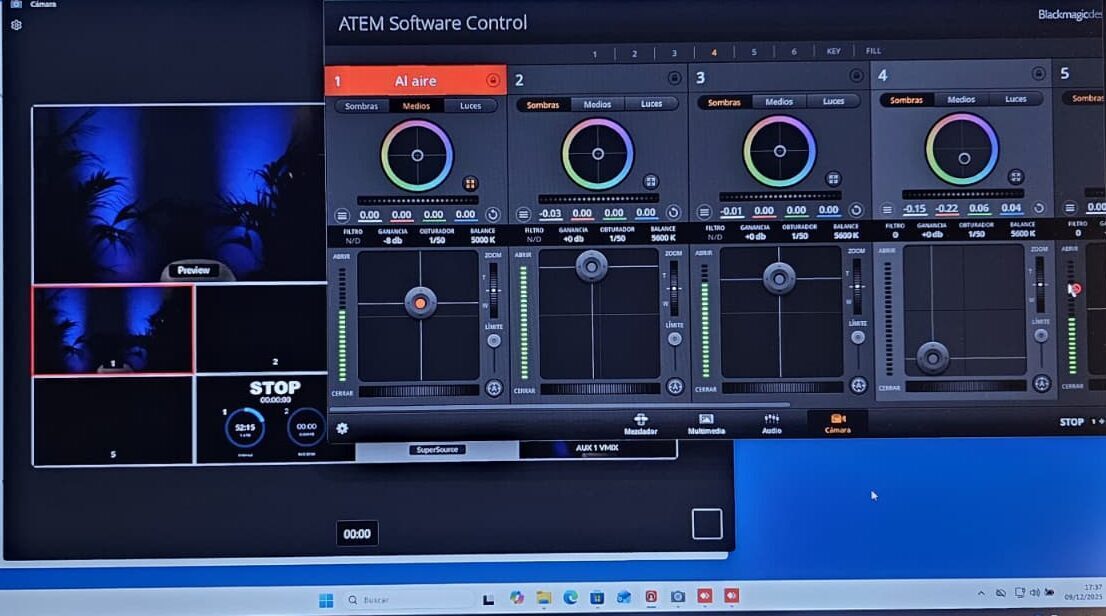Open camera 2 color settings menu
Image resolution: width=1106 pixels, height=616 pixels.
click(523, 214)
